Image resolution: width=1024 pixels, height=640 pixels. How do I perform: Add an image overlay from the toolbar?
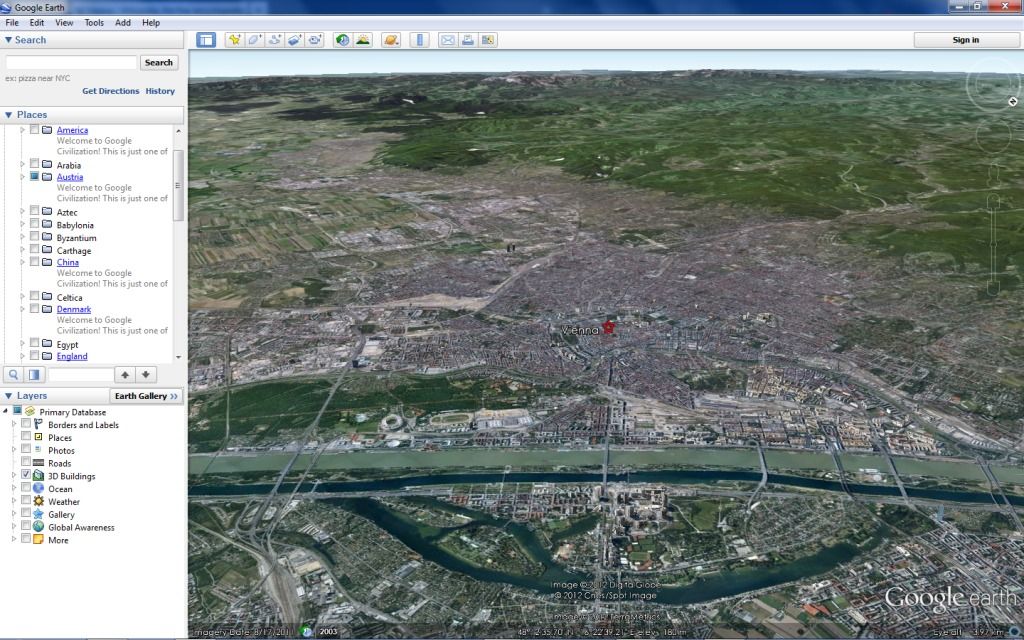[295, 40]
